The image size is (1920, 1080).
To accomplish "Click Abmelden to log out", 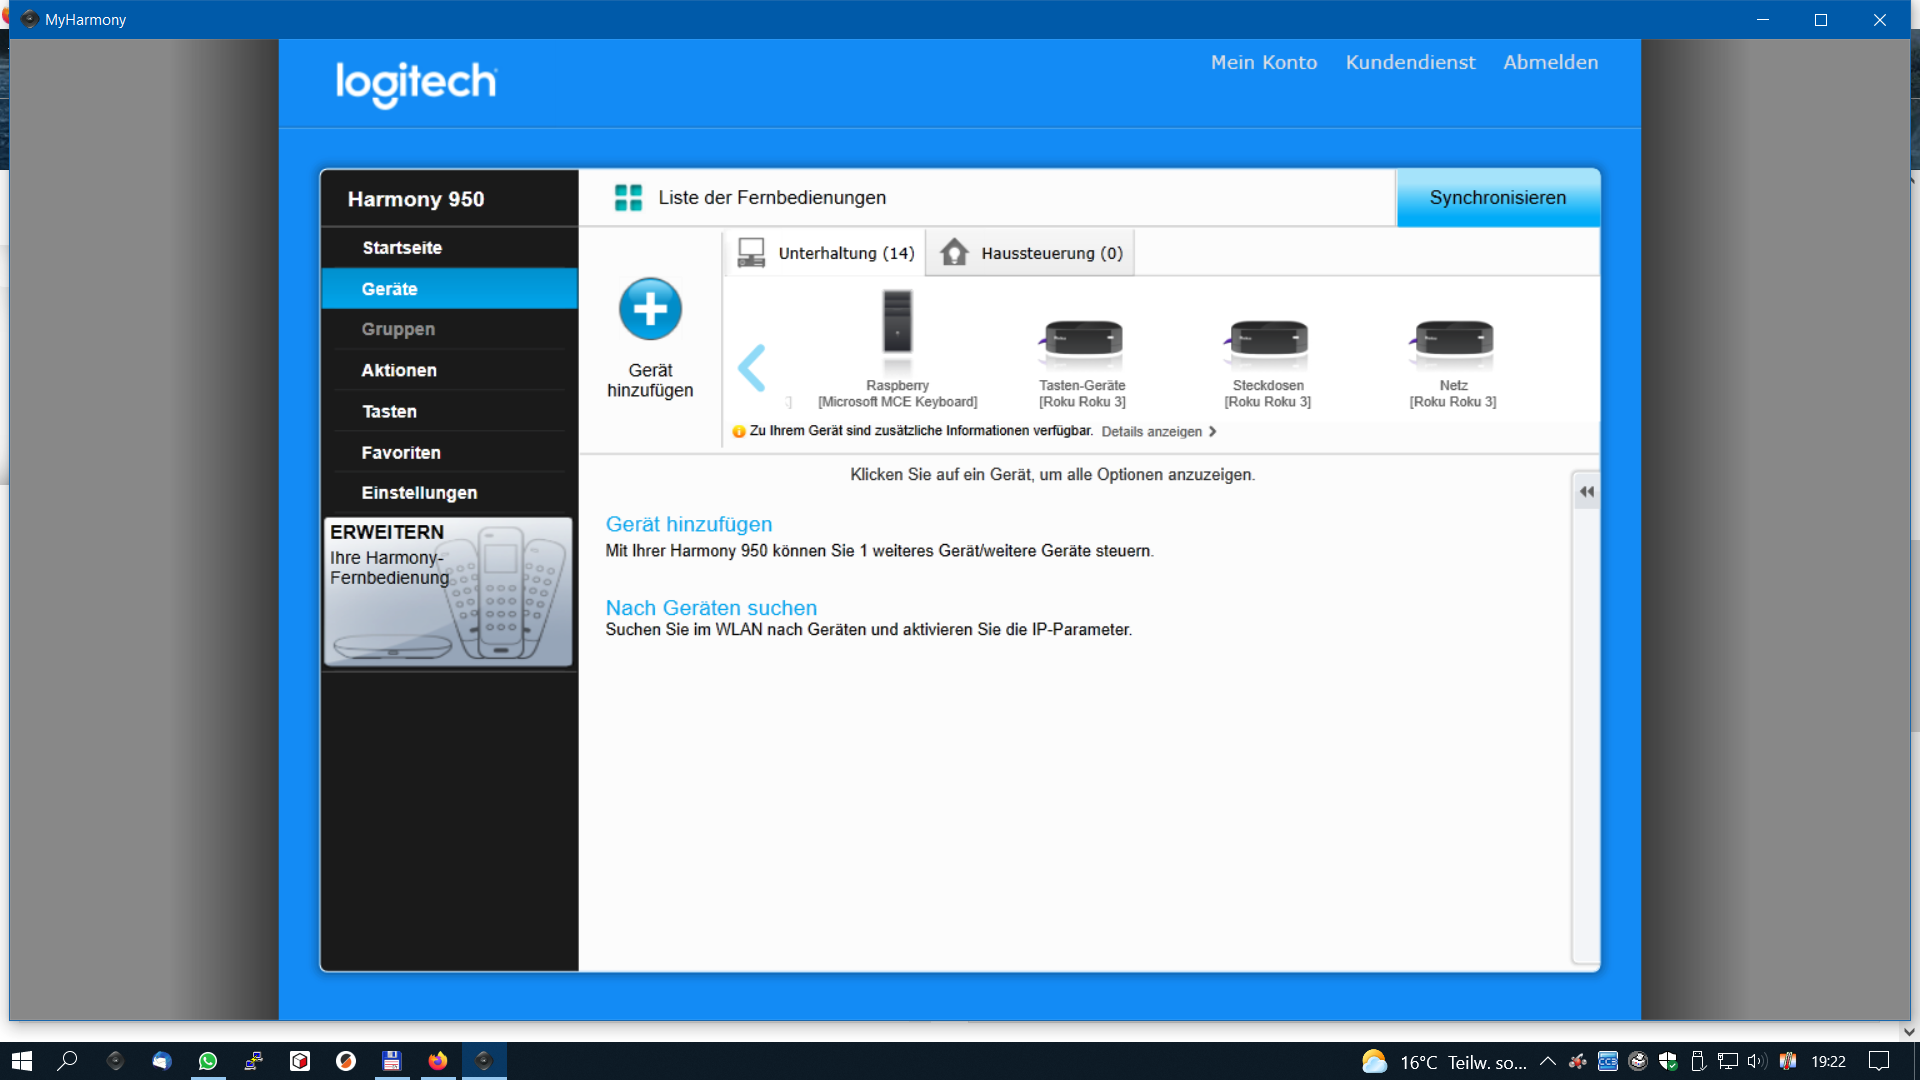I will click(x=1550, y=62).
